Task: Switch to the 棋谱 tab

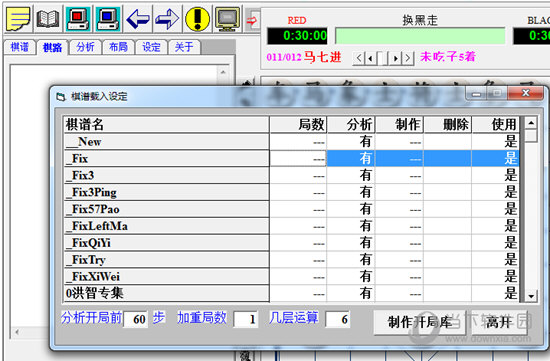Action: point(19,47)
